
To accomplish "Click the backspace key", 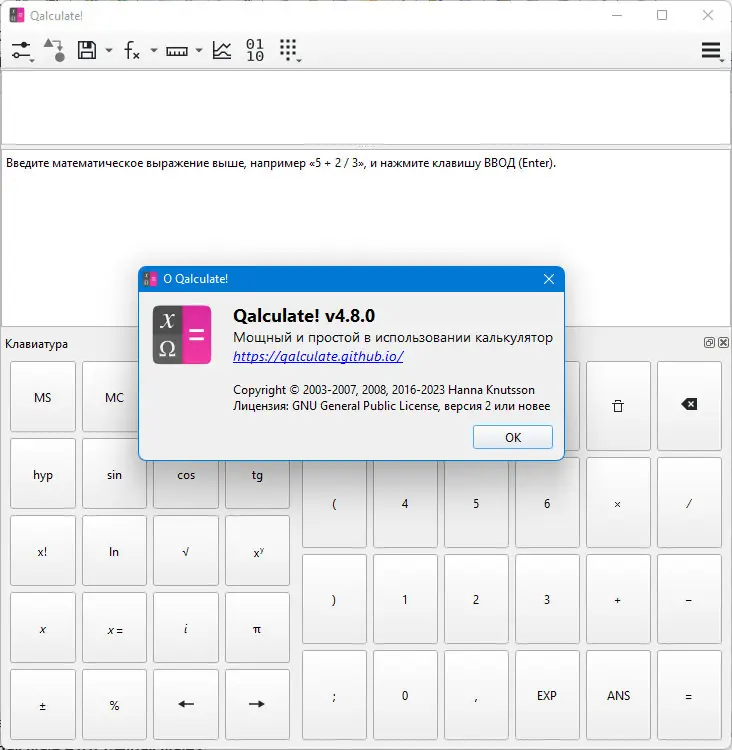I will coord(689,406).
